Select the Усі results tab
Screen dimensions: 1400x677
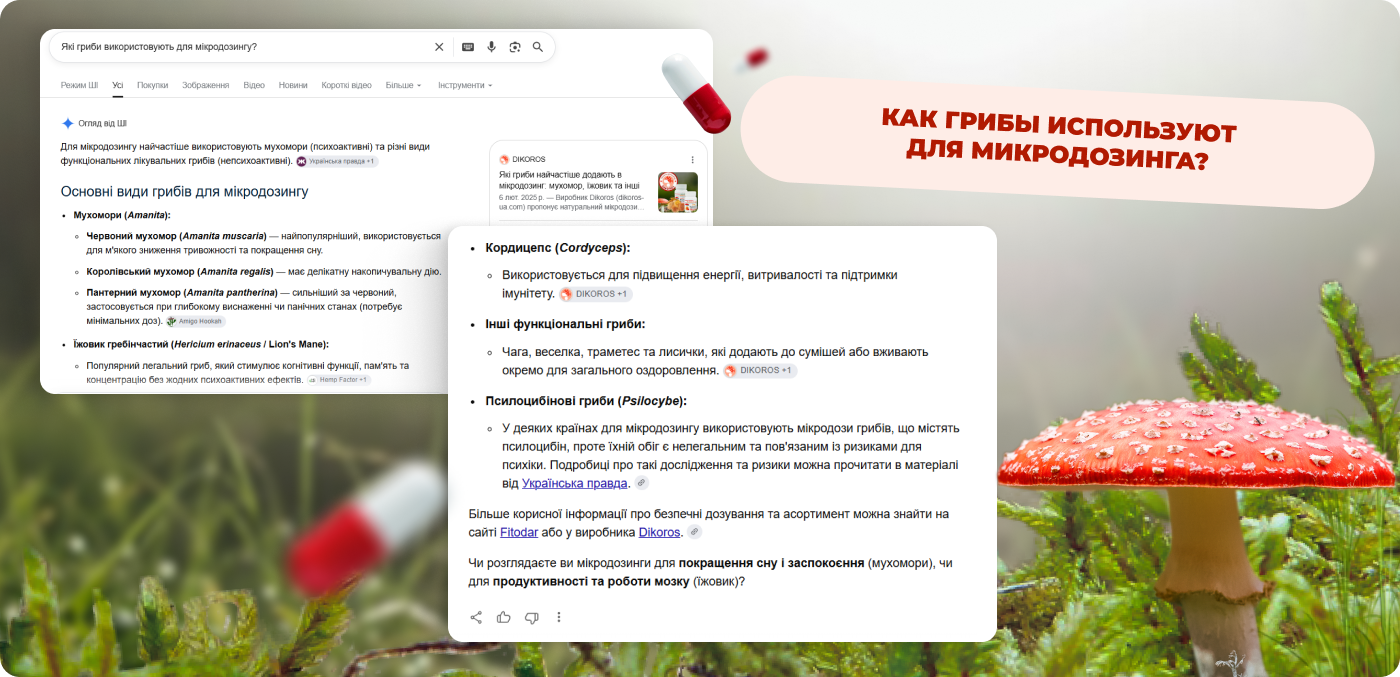click(x=118, y=85)
